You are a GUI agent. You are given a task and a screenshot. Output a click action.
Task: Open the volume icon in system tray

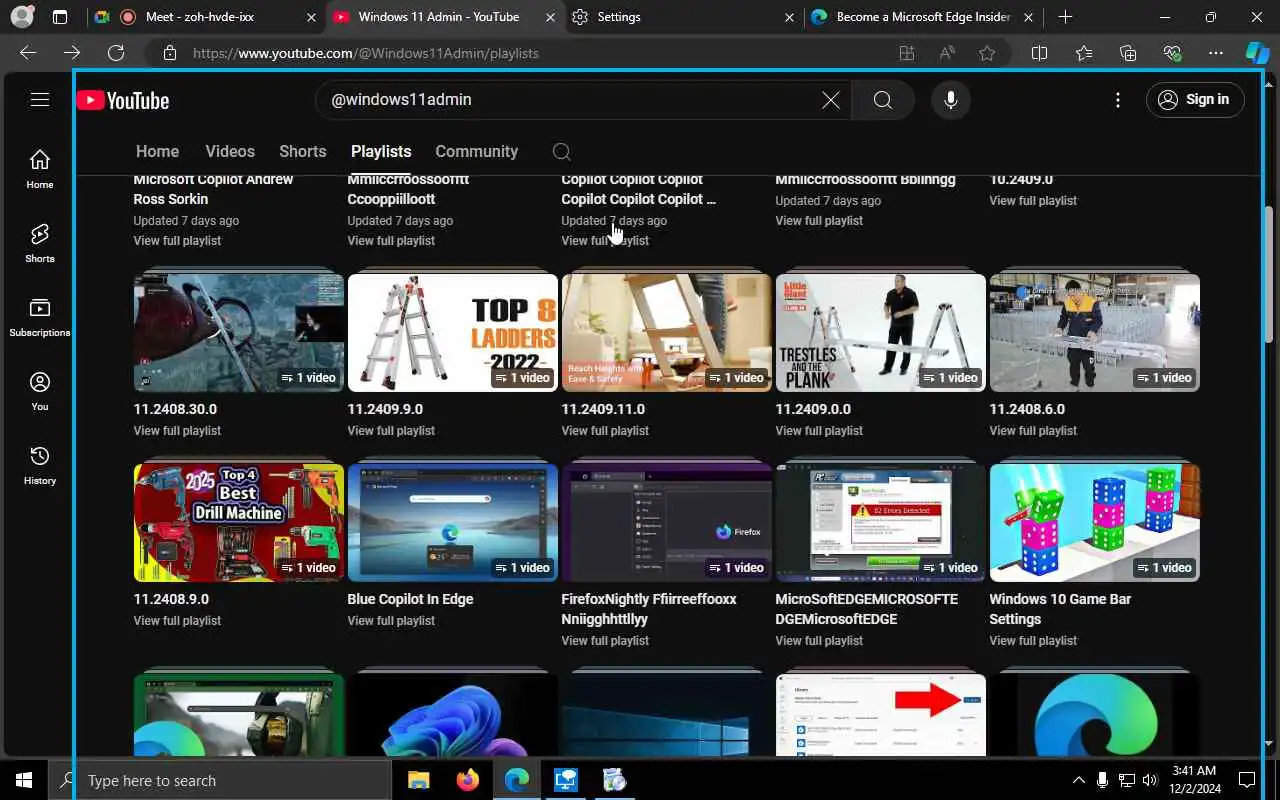click(1149, 780)
